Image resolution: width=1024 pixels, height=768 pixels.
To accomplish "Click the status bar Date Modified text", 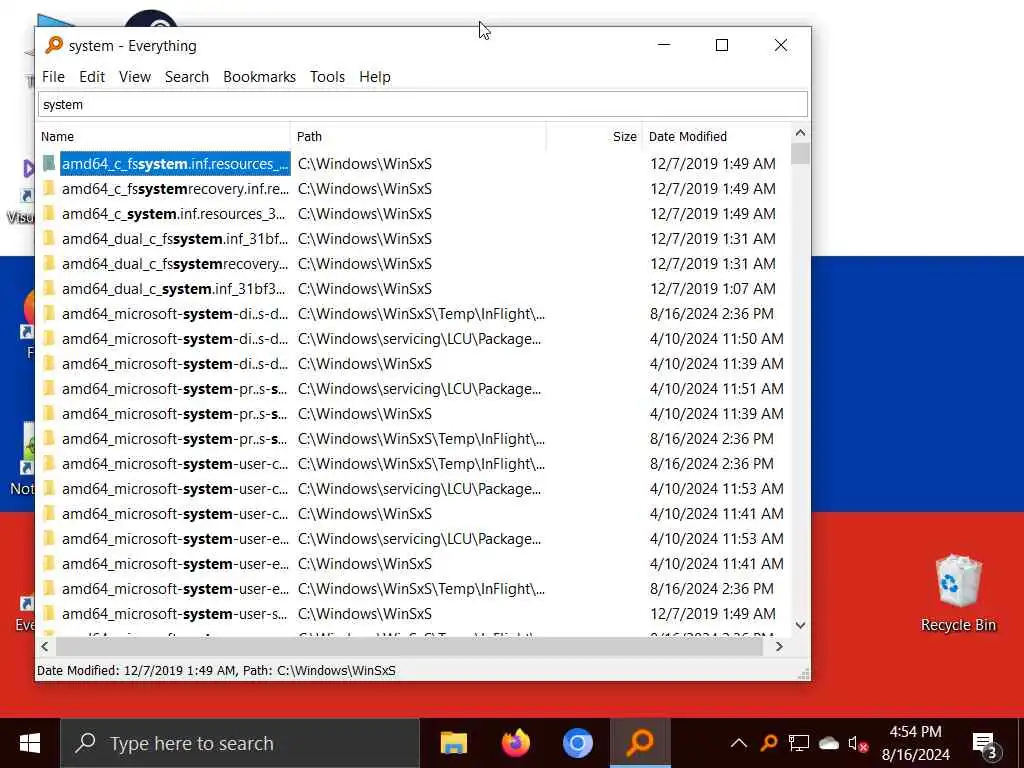I will pyautogui.click(x=216, y=671).
